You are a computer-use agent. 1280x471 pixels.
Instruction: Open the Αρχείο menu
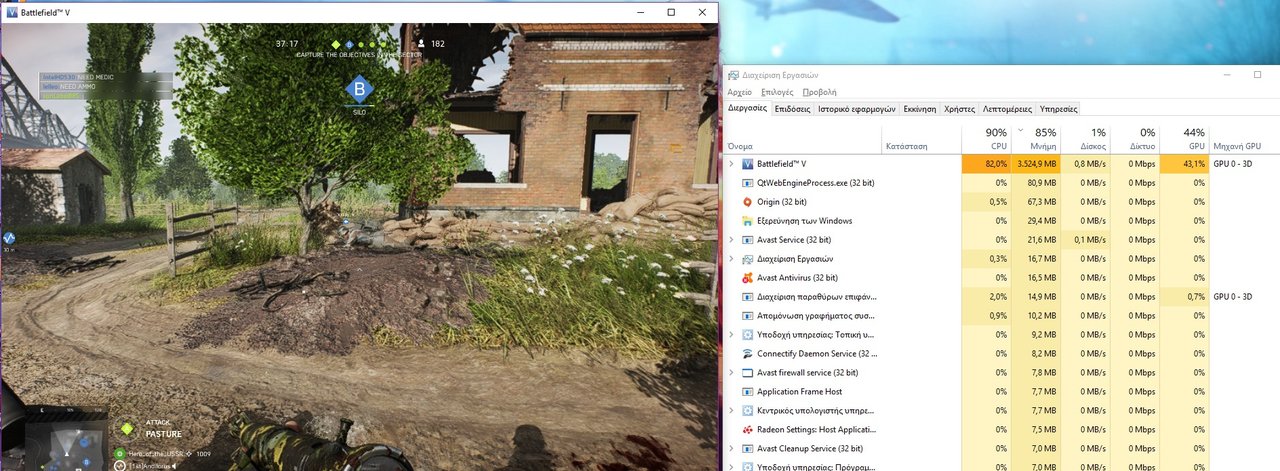pyautogui.click(x=740, y=91)
